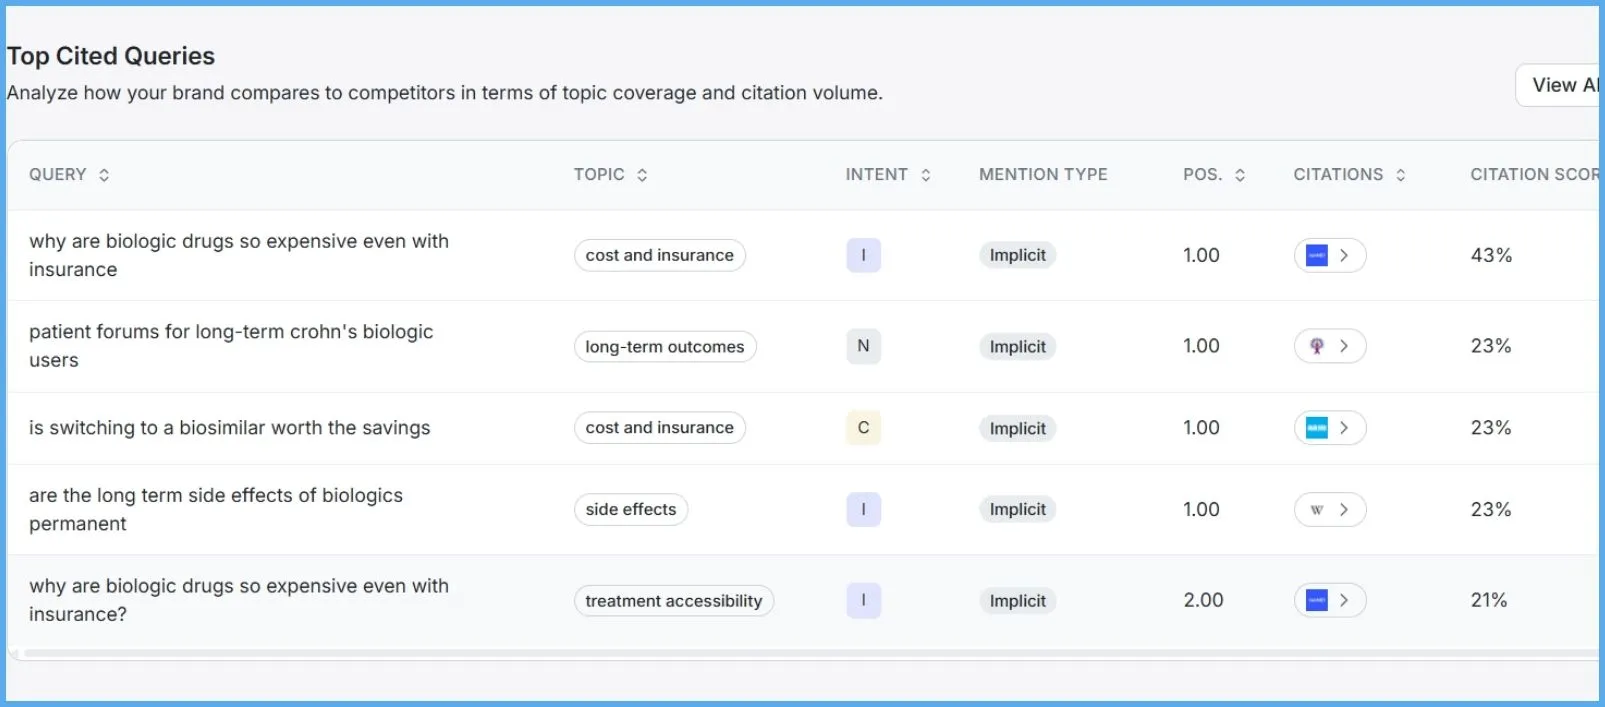The image size is (1605, 707).
Task: Click 'Implicit' badge in biosimilar row
Action: click(x=1017, y=428)
